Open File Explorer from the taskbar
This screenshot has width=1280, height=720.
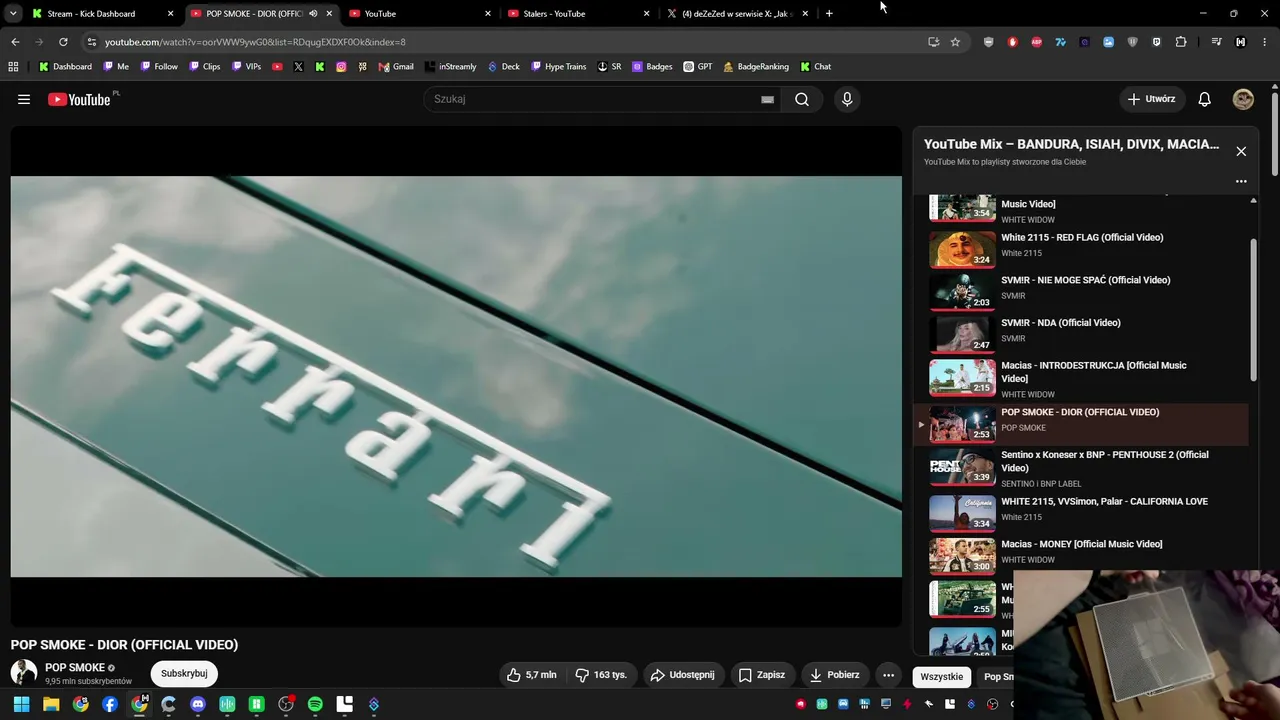pyautogui.click(x=51, y=704)
